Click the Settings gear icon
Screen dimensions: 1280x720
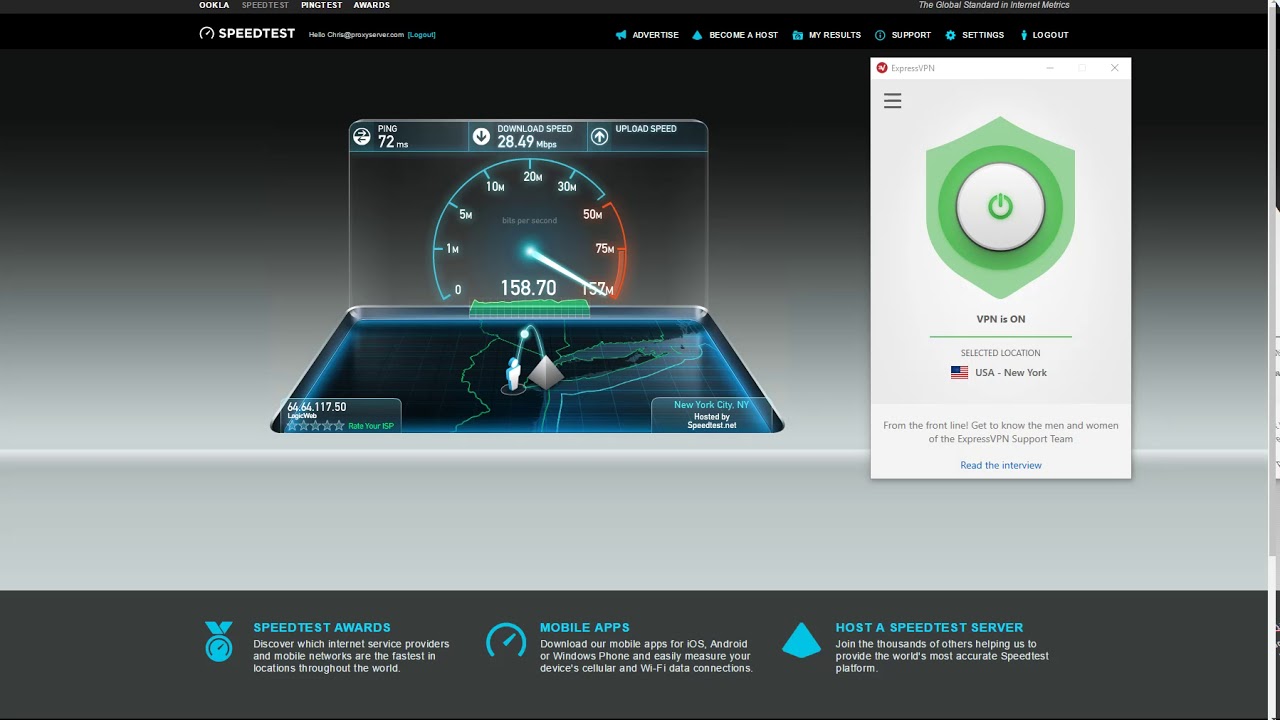[950, 35]
